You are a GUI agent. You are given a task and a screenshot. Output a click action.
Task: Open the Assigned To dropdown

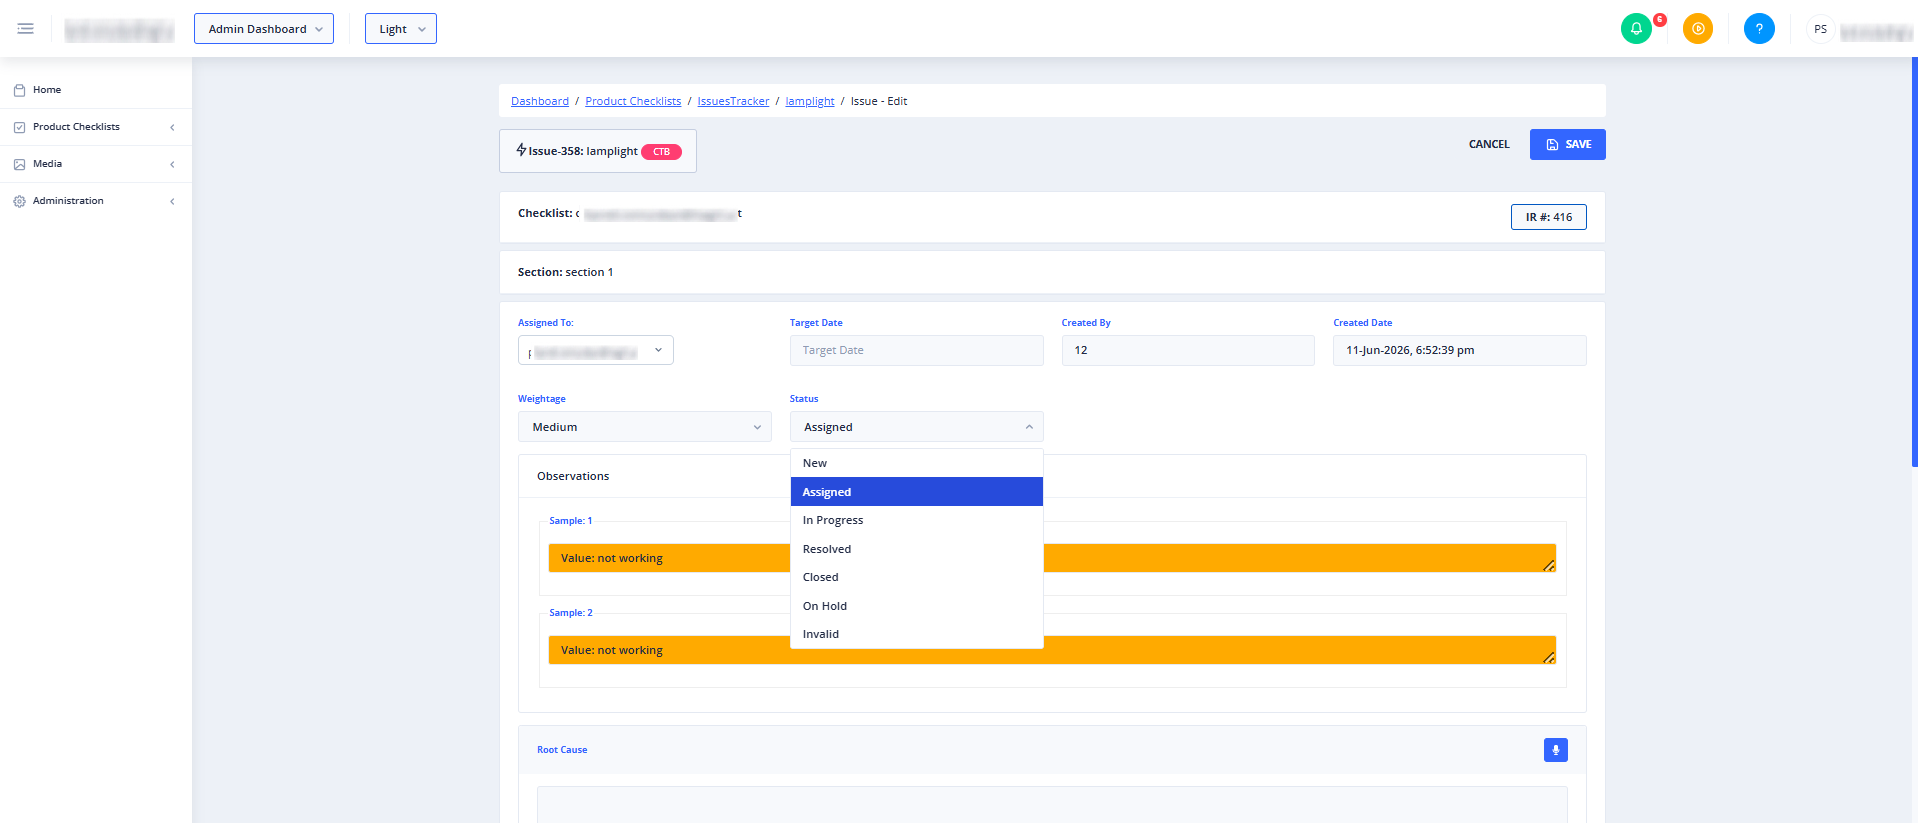pyautogui.click(x=596, y=350)
